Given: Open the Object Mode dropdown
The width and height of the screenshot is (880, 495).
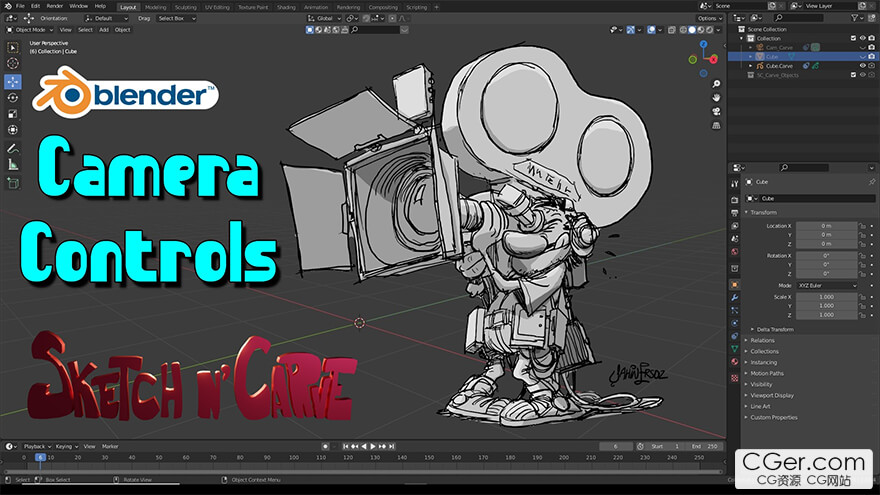Looking at the screenshot, I should tap(30, 30).
